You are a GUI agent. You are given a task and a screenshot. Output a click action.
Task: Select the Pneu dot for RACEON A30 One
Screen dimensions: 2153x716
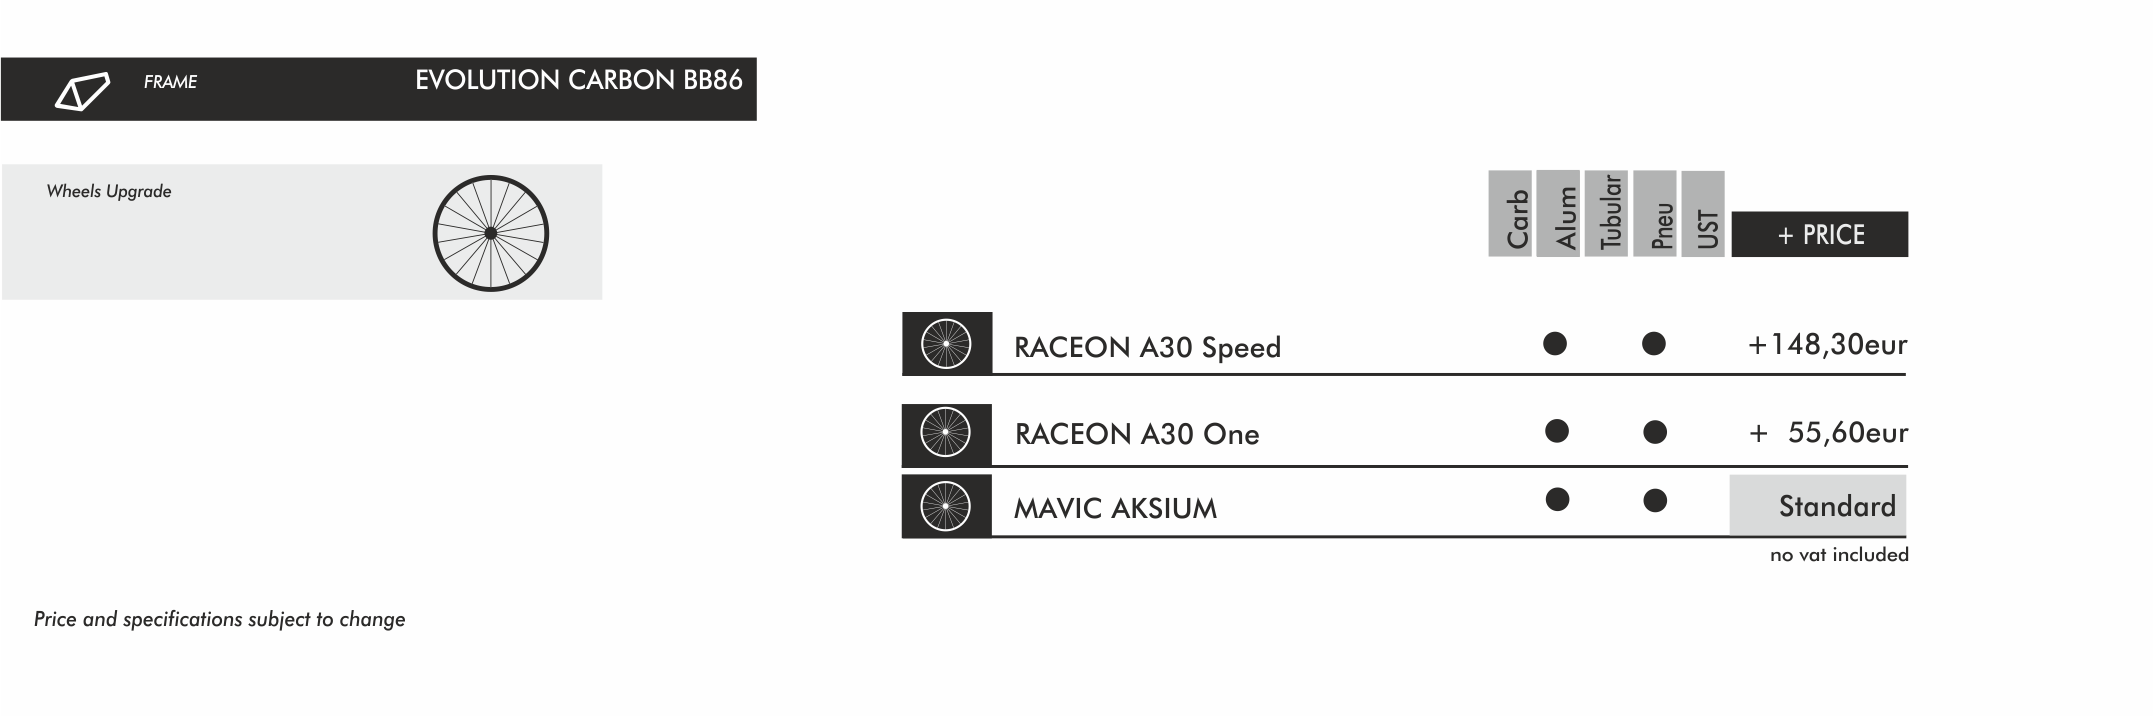point(1655,432)
